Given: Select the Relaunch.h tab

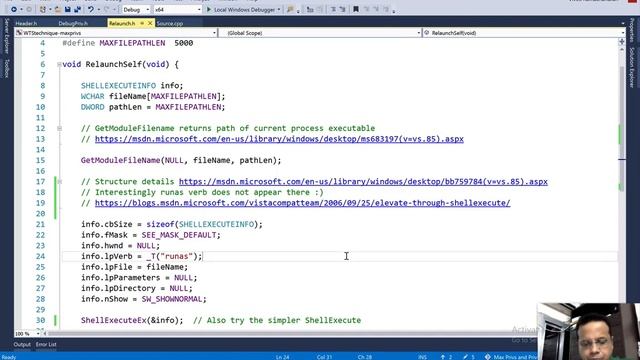Looking at the screenshot, I should pos(122,24).
